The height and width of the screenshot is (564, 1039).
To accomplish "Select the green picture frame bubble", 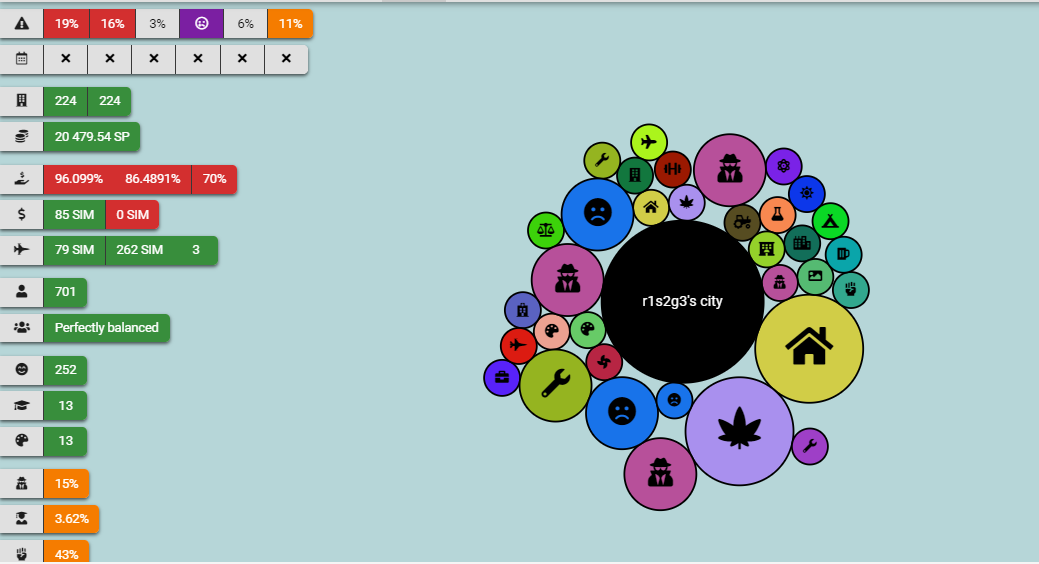I will (815, 276).
